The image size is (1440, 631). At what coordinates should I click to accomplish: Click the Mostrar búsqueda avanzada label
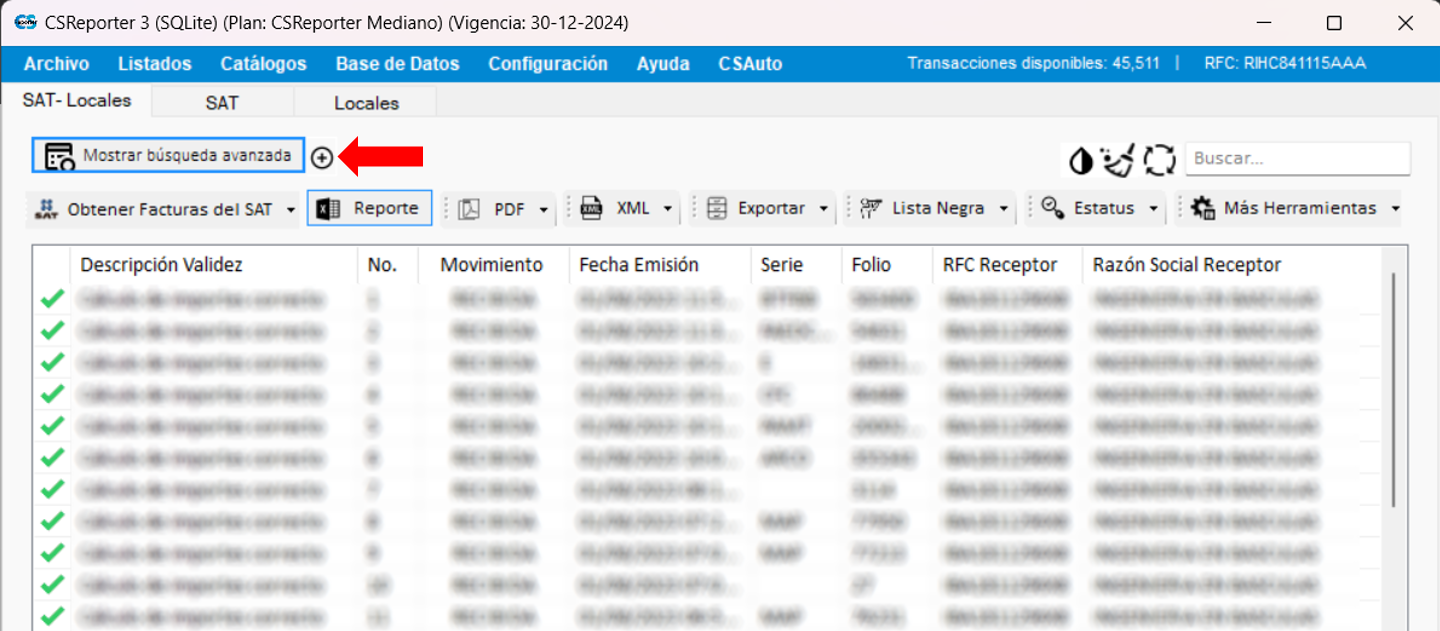point(187,155)
